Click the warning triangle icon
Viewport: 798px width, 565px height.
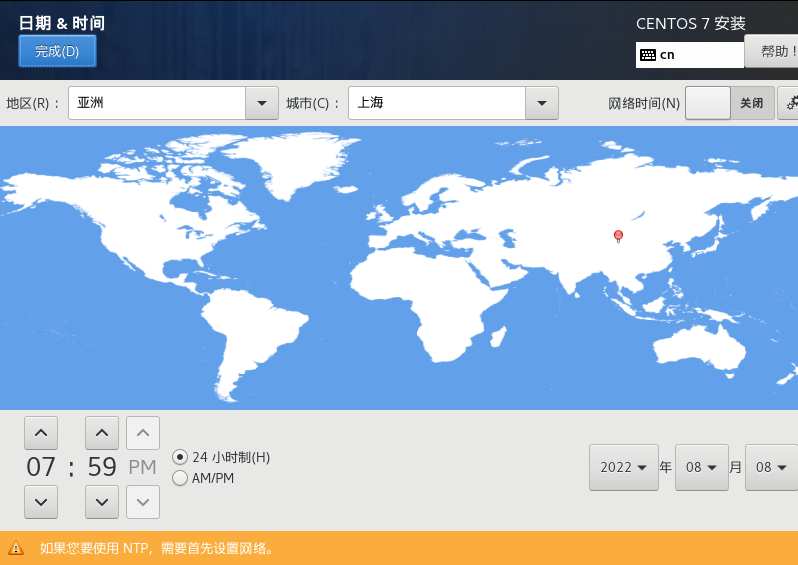16,548
